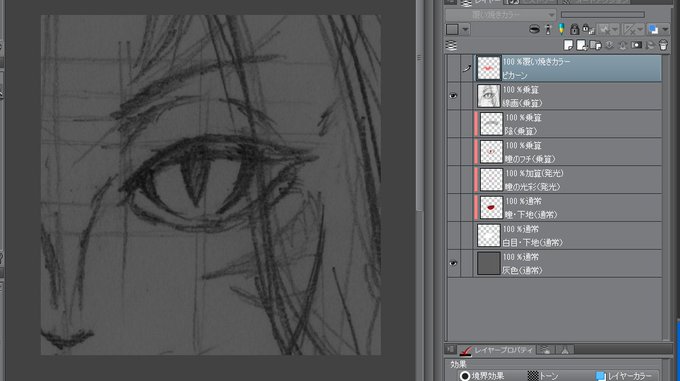Show the 陰(乗算) layer visibility box
Screen dimensions: 680x381
[453, 124]
